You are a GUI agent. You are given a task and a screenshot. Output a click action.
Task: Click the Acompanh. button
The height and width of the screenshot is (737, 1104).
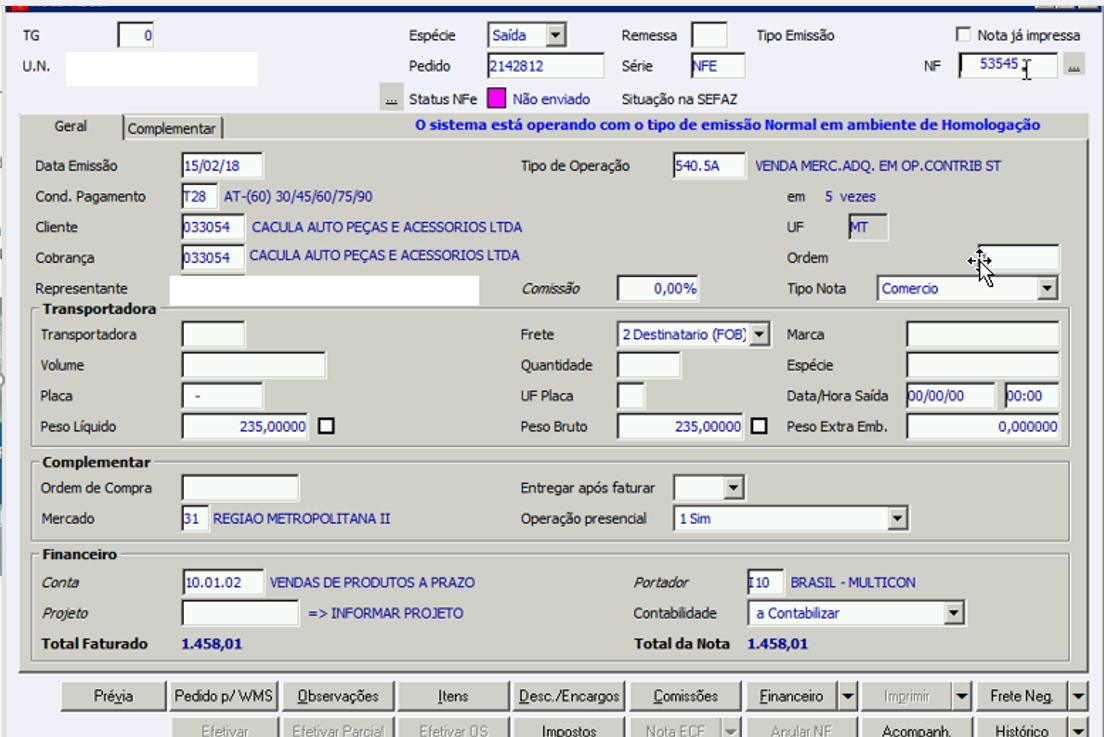[916, 729]
